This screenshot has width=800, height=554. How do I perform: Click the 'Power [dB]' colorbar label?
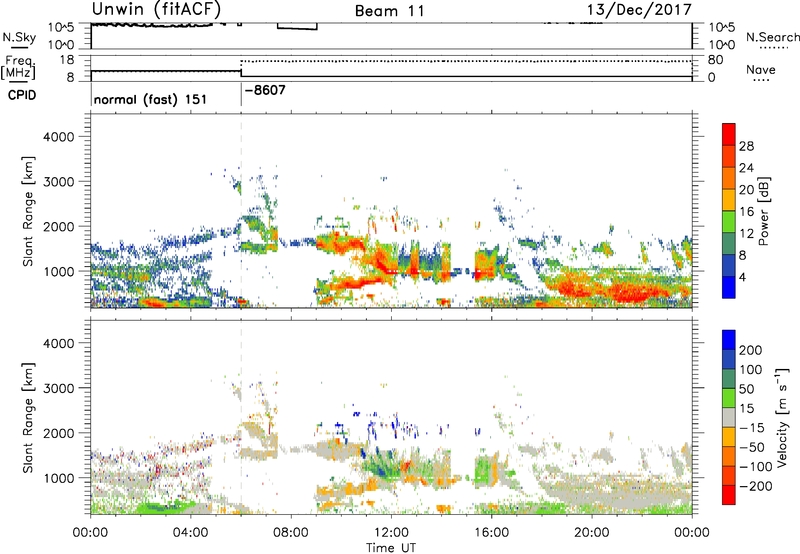764,211
